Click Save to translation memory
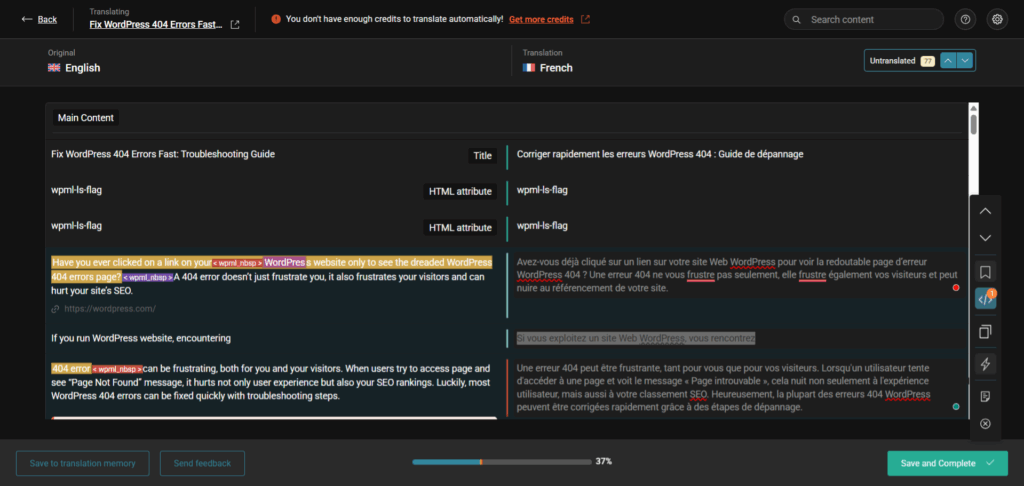 point(82,463)
